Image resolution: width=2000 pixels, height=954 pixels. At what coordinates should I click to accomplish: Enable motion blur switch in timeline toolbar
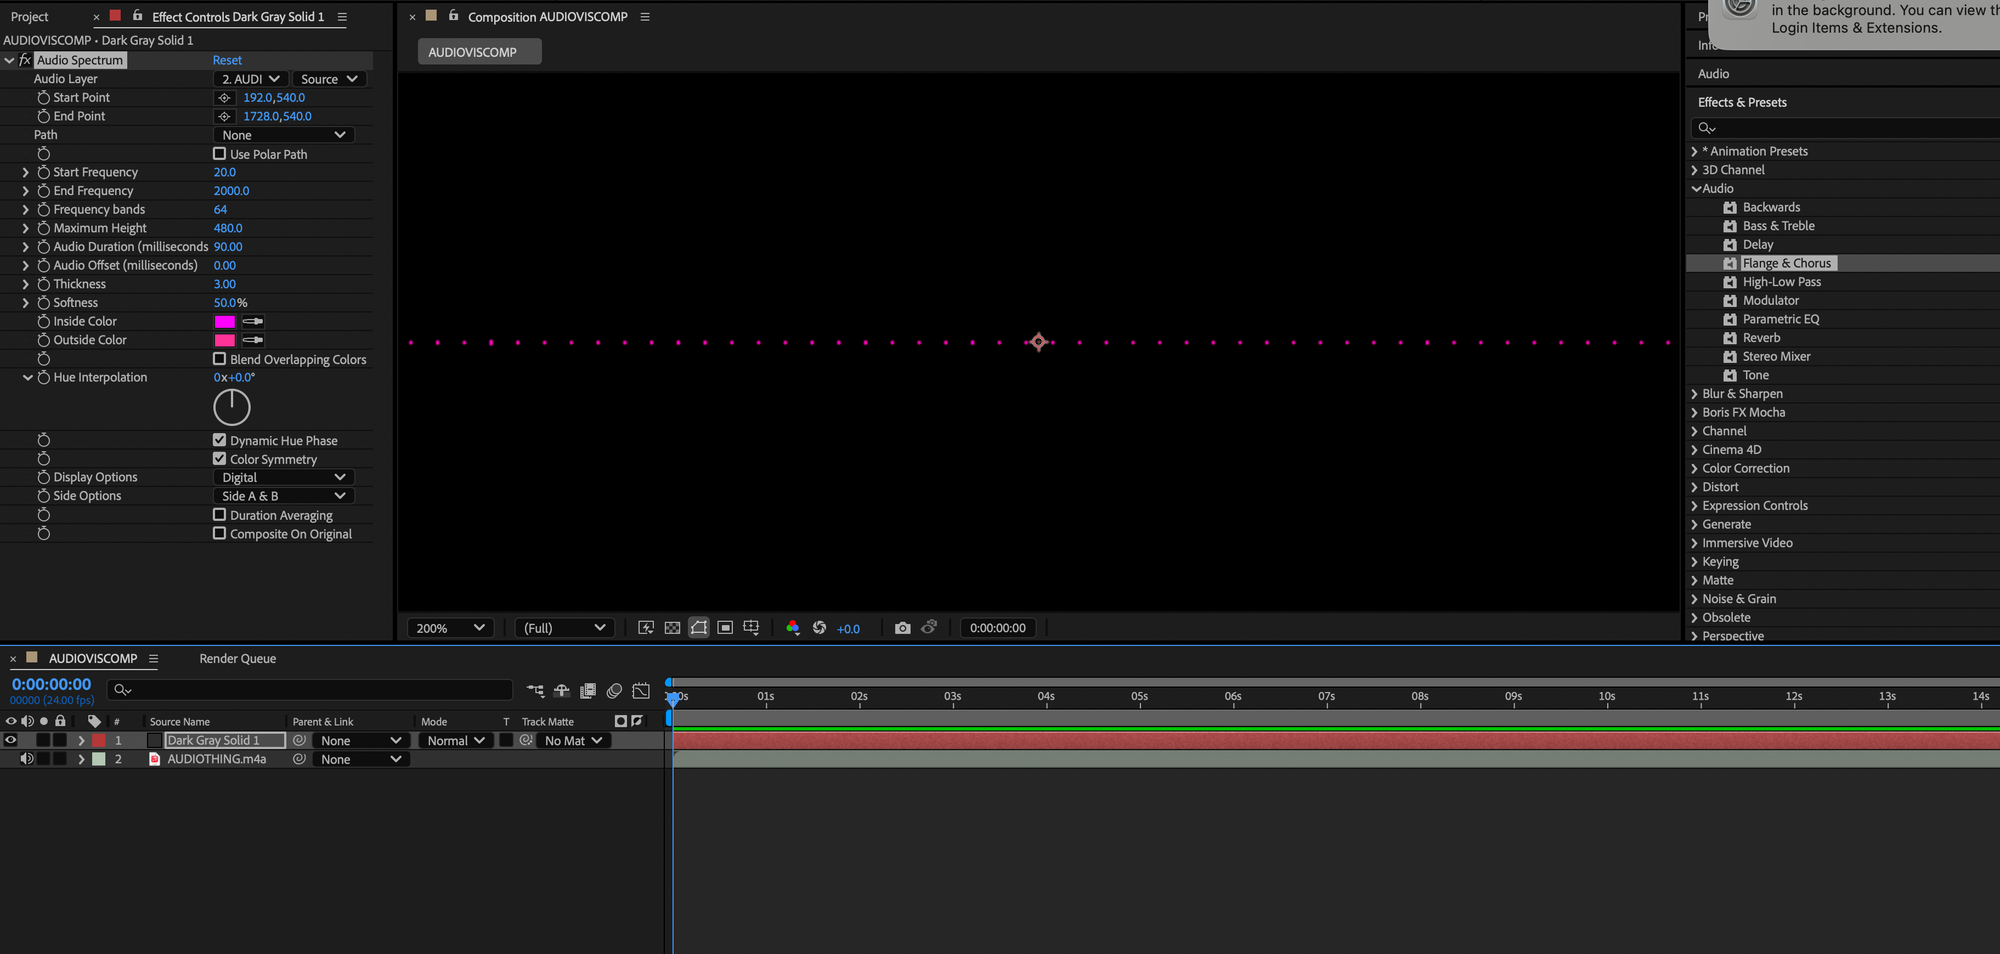614,690
